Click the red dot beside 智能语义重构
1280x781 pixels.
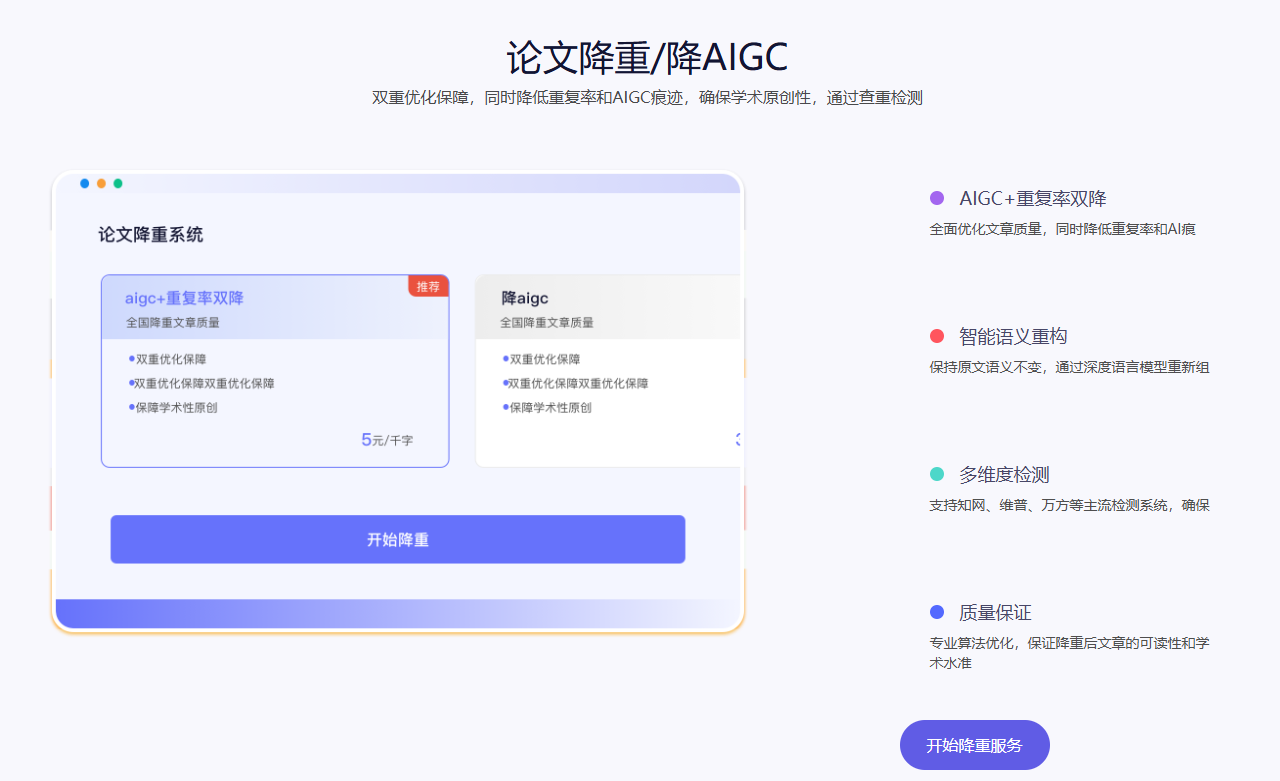pos(937,336)
